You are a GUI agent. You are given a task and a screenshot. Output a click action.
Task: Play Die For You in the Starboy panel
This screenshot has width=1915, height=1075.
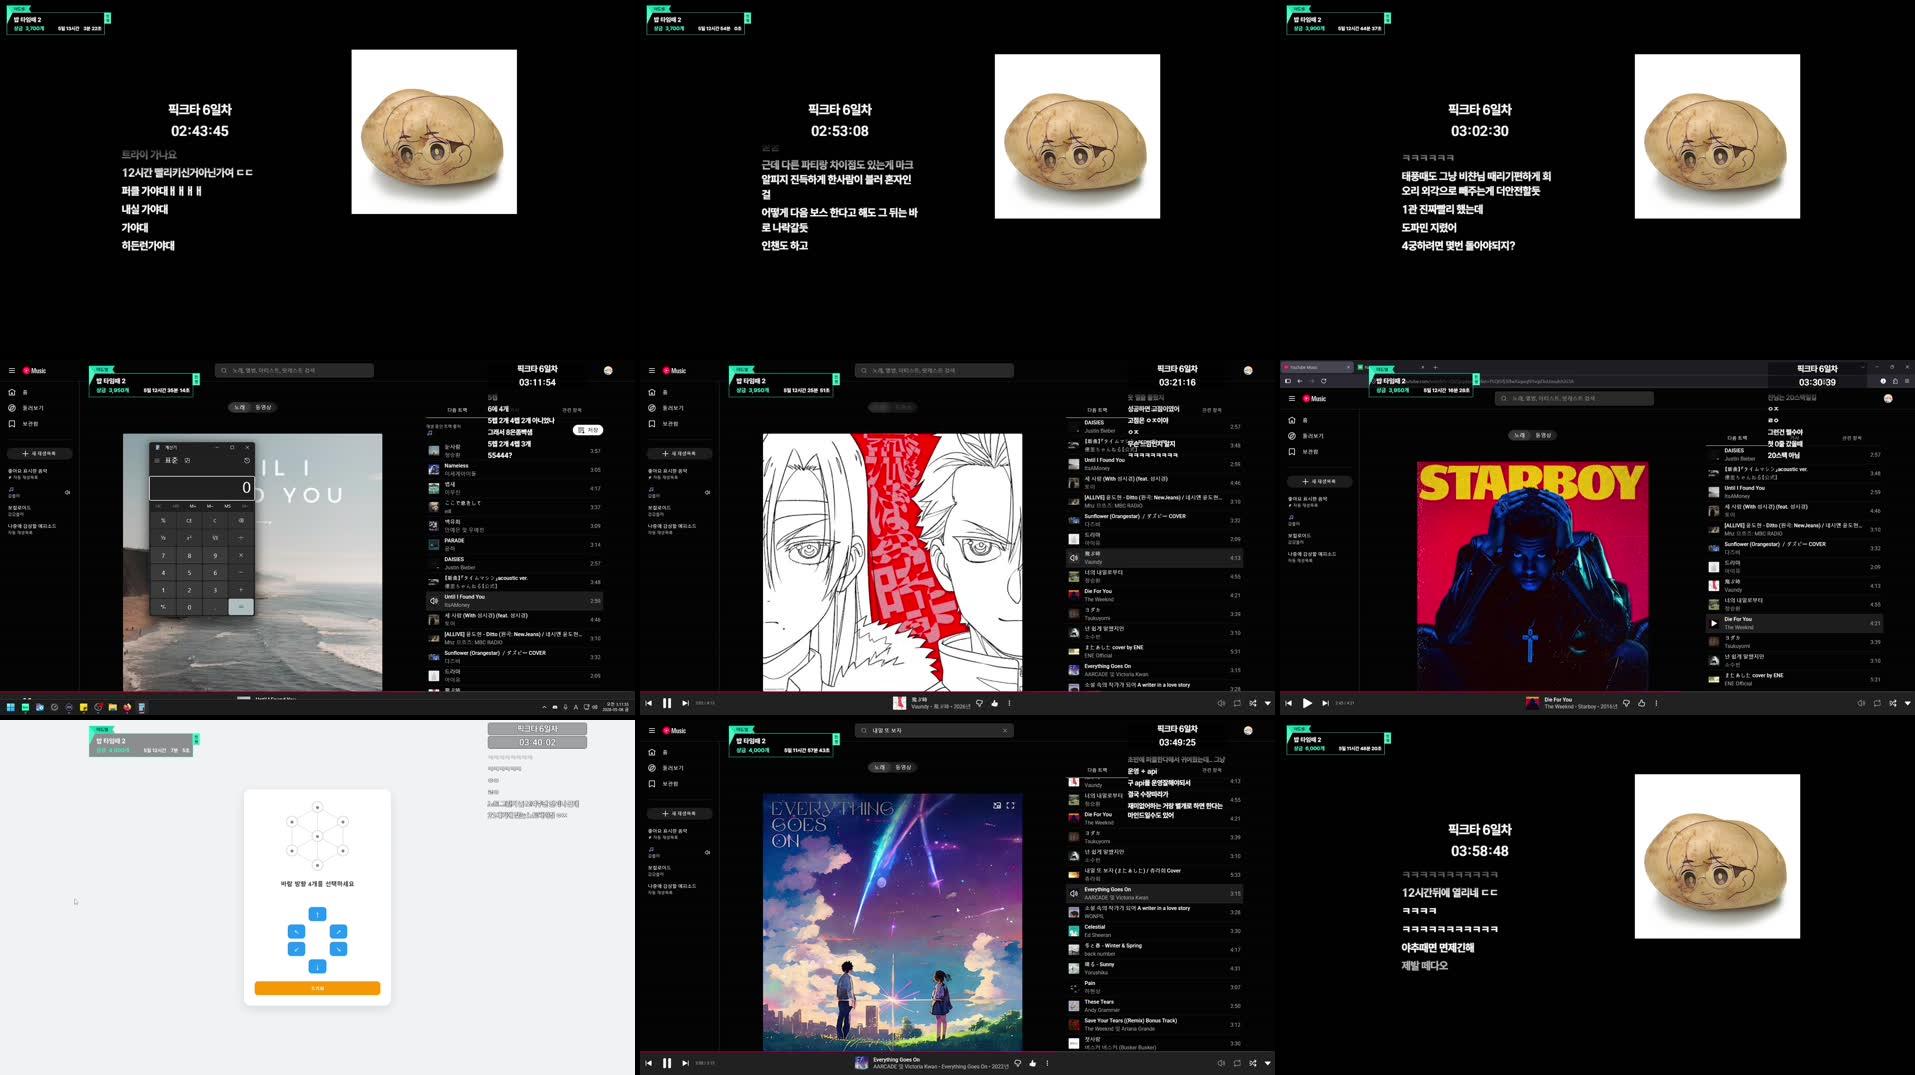[1307, 703]
